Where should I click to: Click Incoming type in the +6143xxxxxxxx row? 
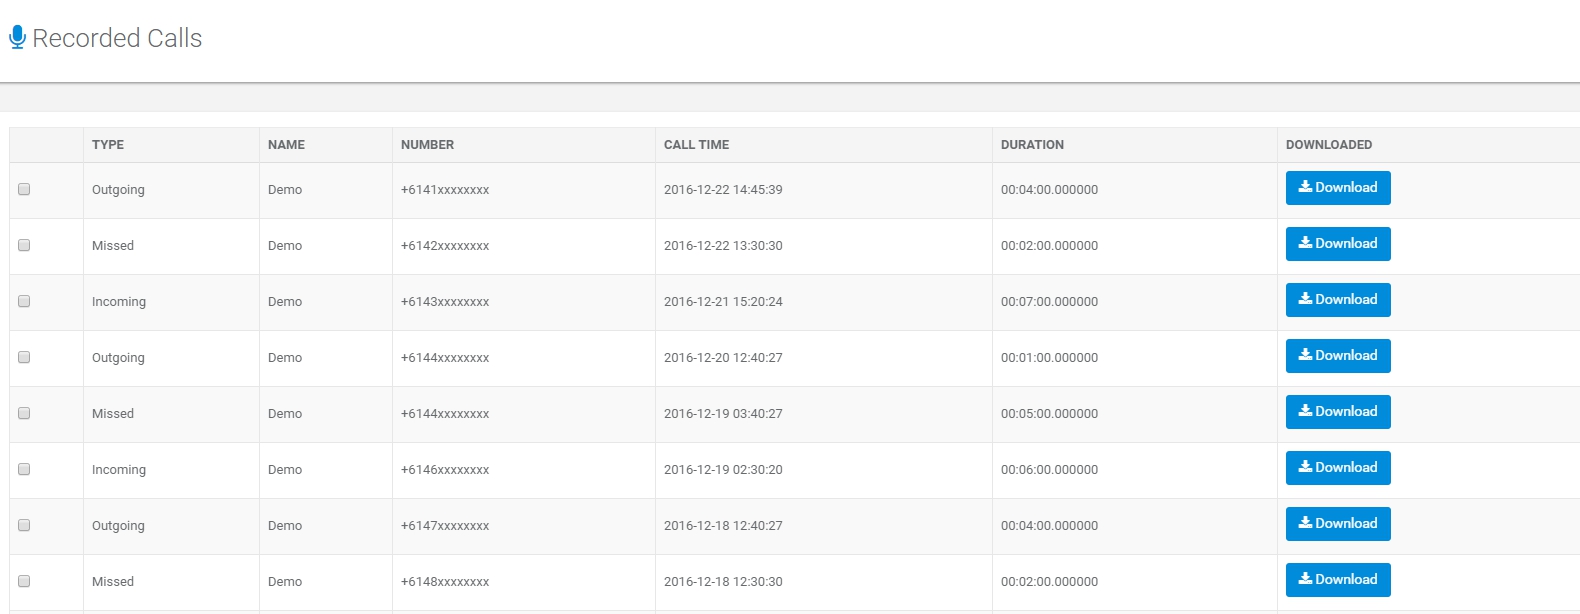(x=119, y=302)
